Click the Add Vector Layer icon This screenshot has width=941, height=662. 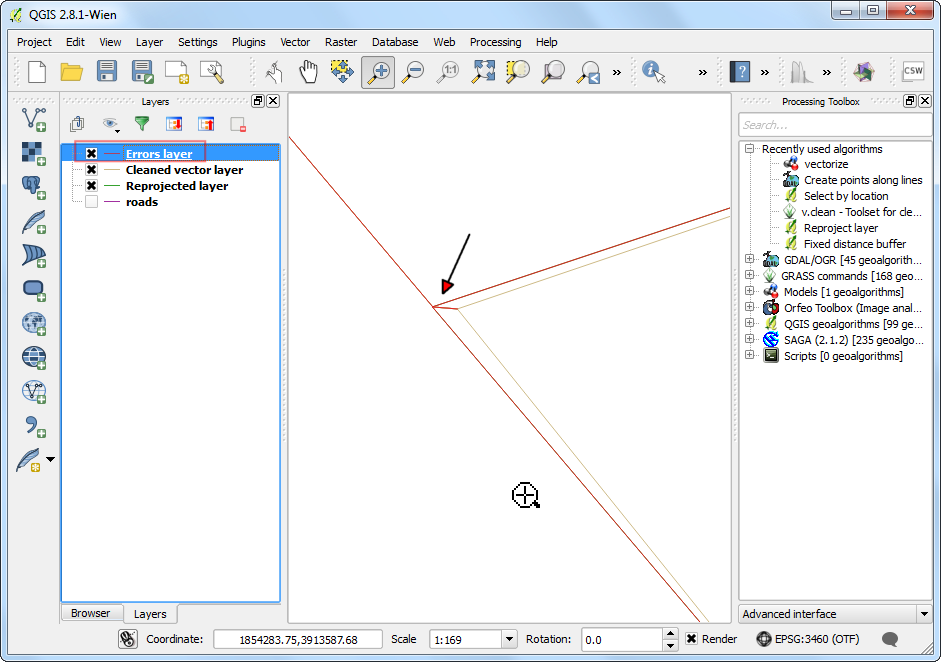34,119
